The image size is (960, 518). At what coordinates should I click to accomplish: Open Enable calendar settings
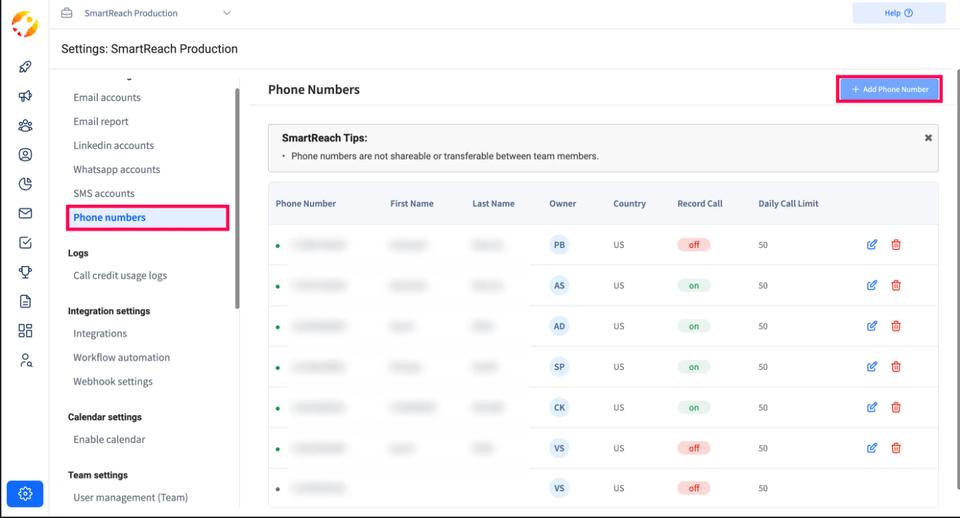[110, 439]
